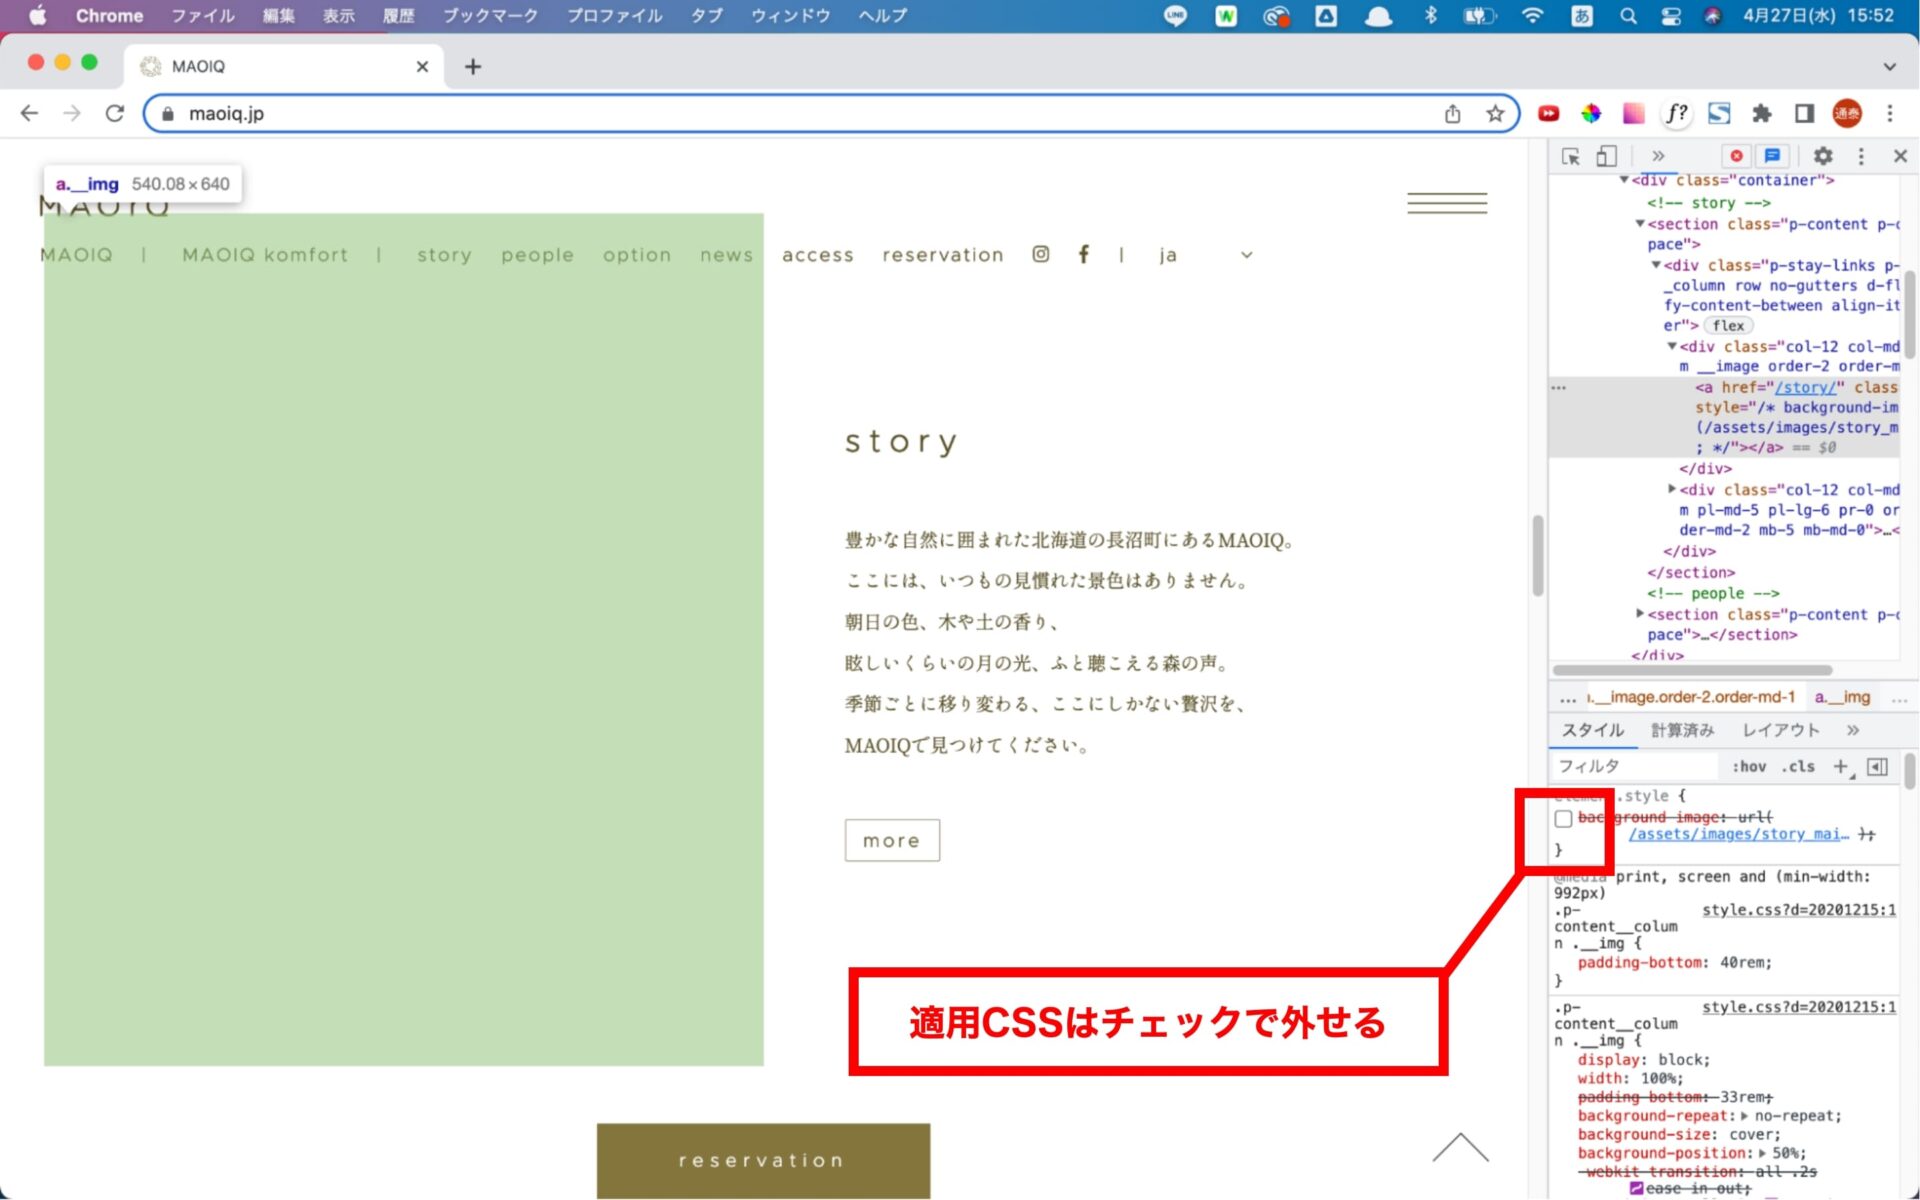Open the Chrome extensions puzzle icon
The height and width of the screenshot is (1200, 1920).
coord(1762,114)
